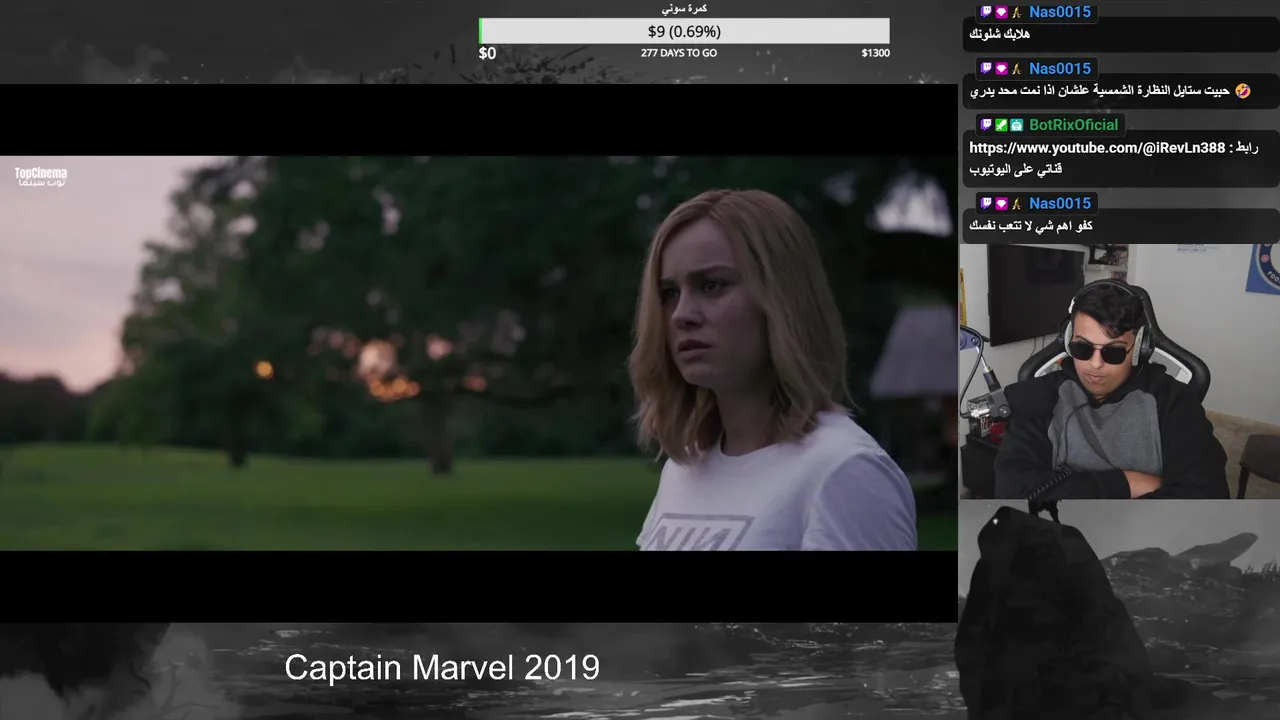Screen dimensions: 1280x720
Task: Click username BotRixOficial in chat
Action: click(1074, 125)
